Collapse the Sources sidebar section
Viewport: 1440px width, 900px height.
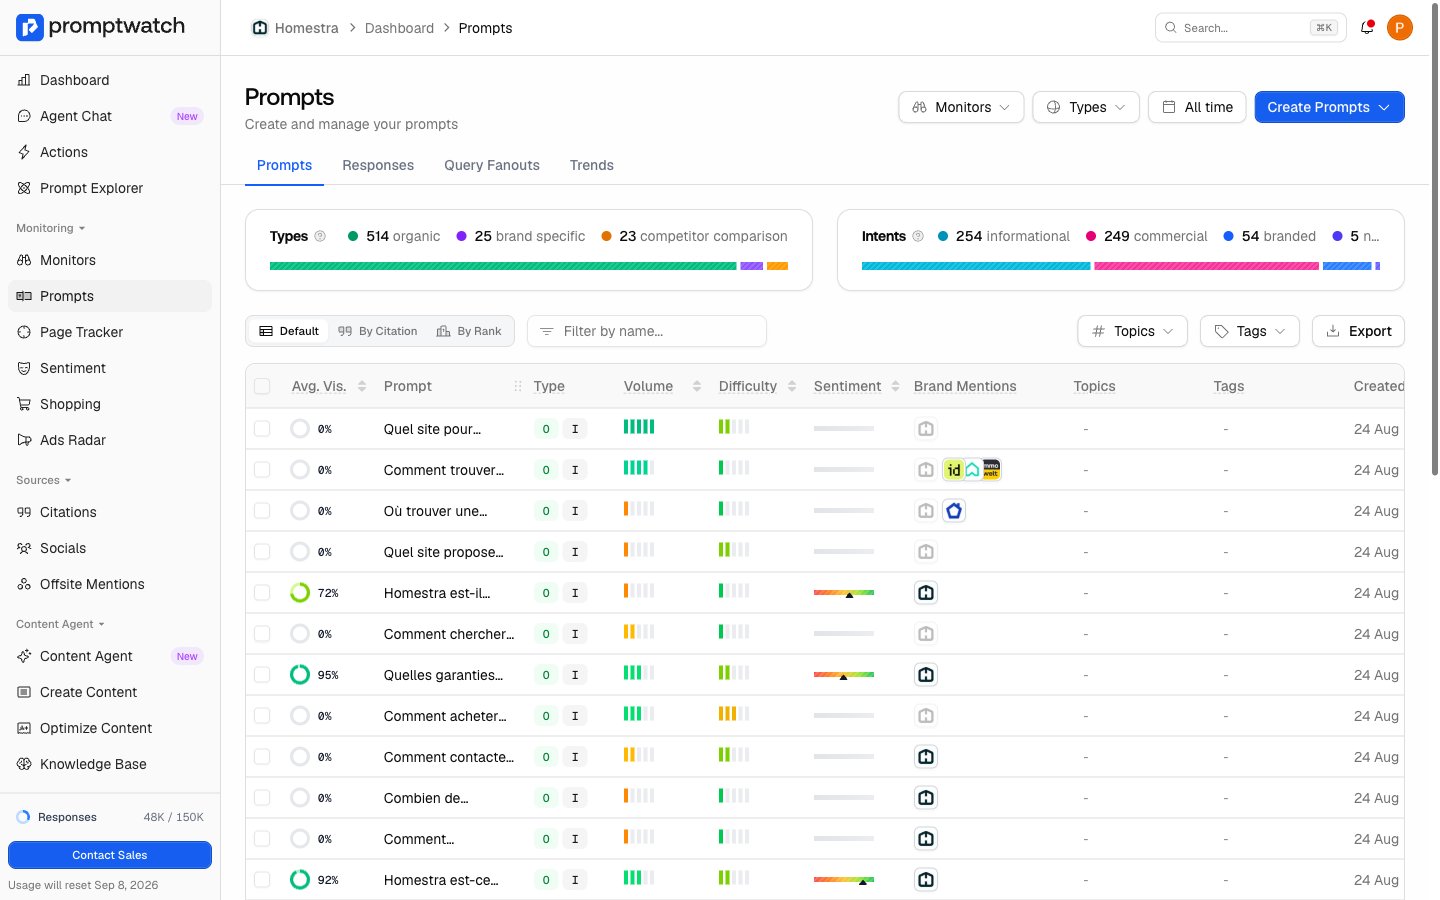[44, 480]
